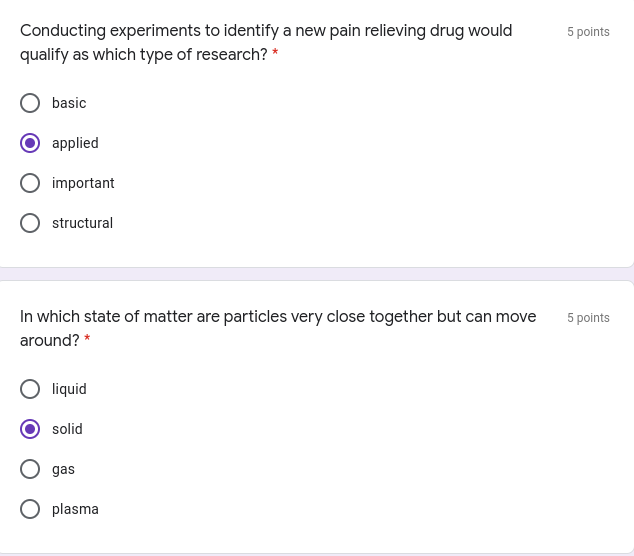
Task: Click '5 points' label on research question
Action: click(x=588, y=32)
